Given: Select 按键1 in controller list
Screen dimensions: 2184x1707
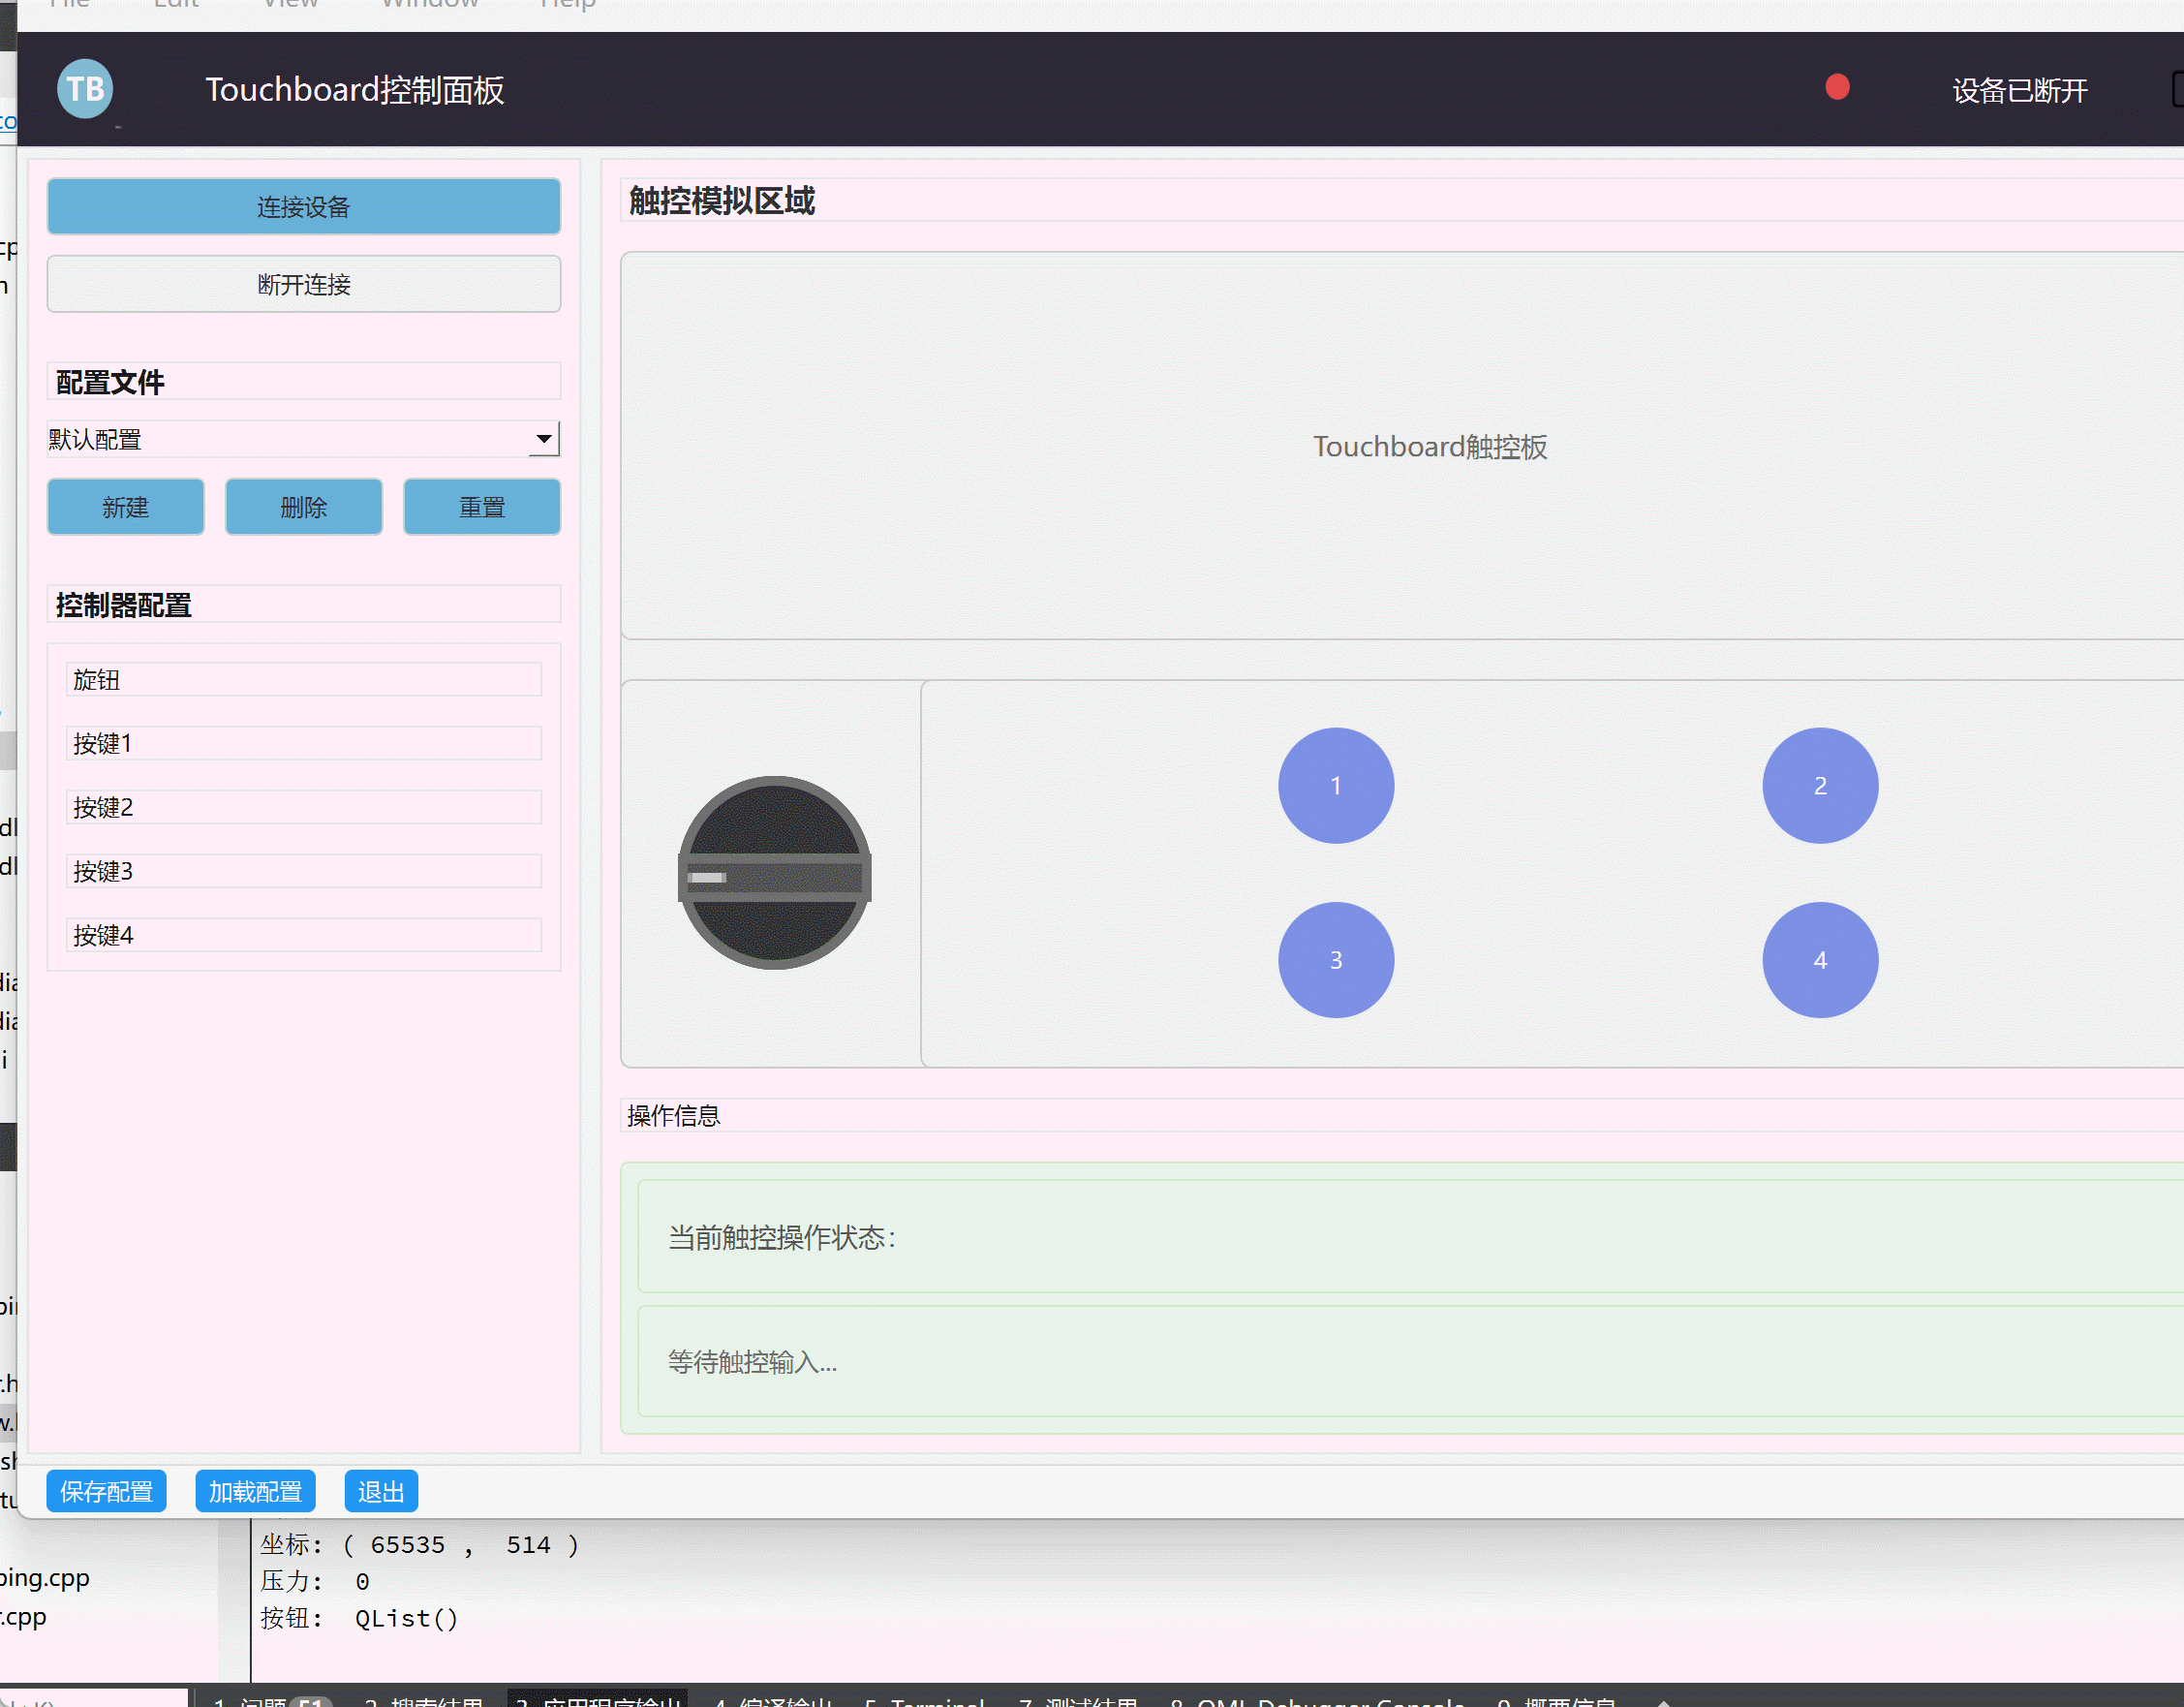Looking at the screenshot, I should click(303, 744).
